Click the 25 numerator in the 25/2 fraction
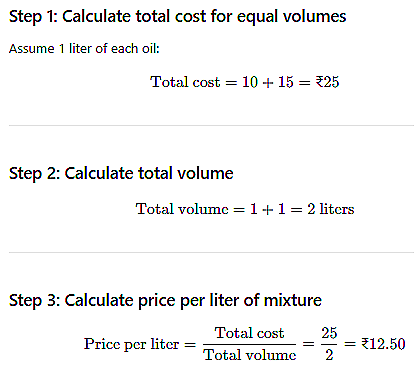Screen dimensions: 414x367 coord(329,333)
